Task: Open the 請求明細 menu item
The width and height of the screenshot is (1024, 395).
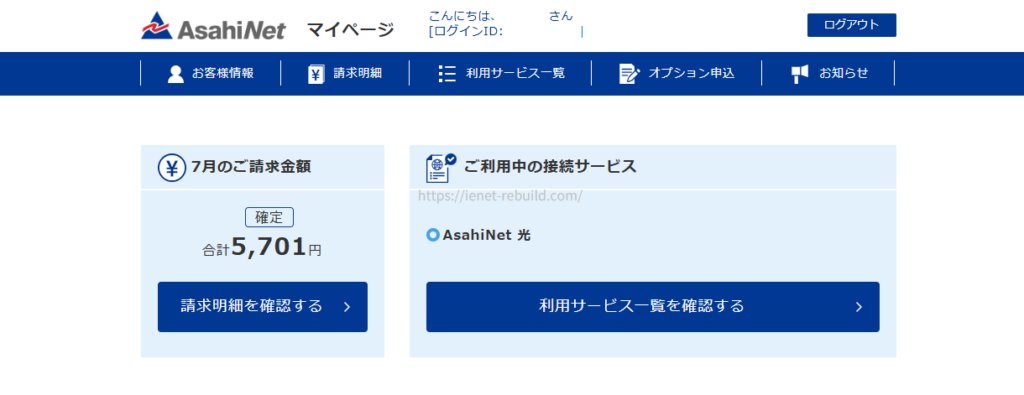Action: [345, 73]
